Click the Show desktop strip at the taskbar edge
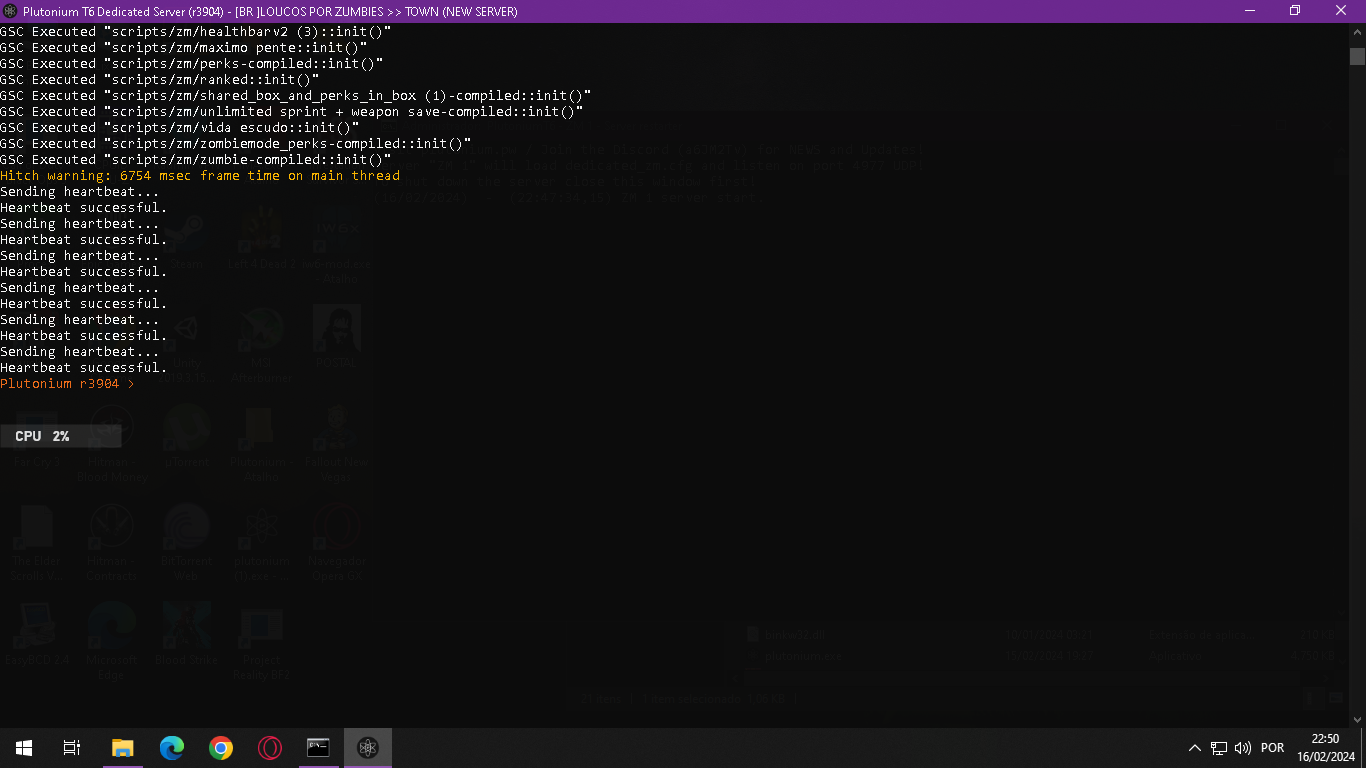Viewport: 1366px width, 768px height. [1363, 748]
